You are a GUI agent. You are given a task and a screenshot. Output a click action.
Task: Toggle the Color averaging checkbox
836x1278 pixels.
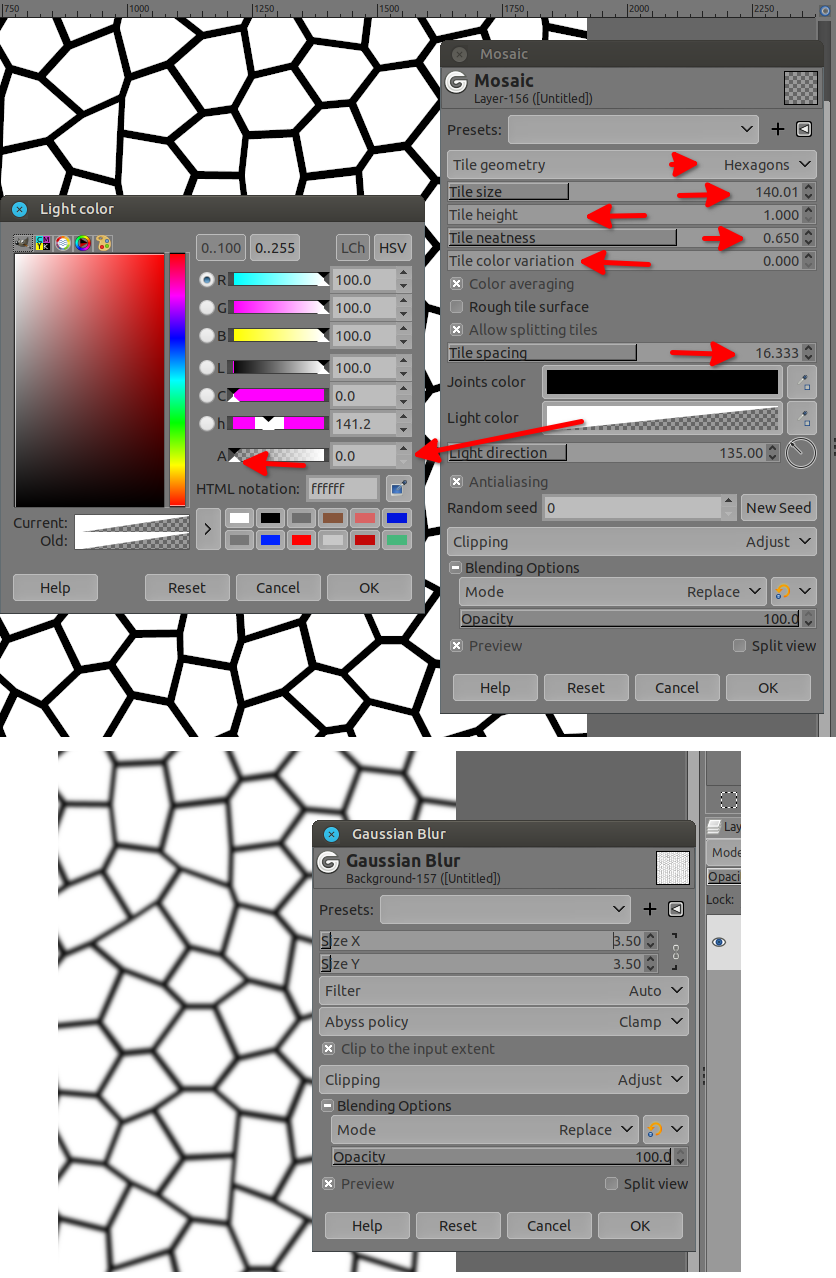pos(457,284)
